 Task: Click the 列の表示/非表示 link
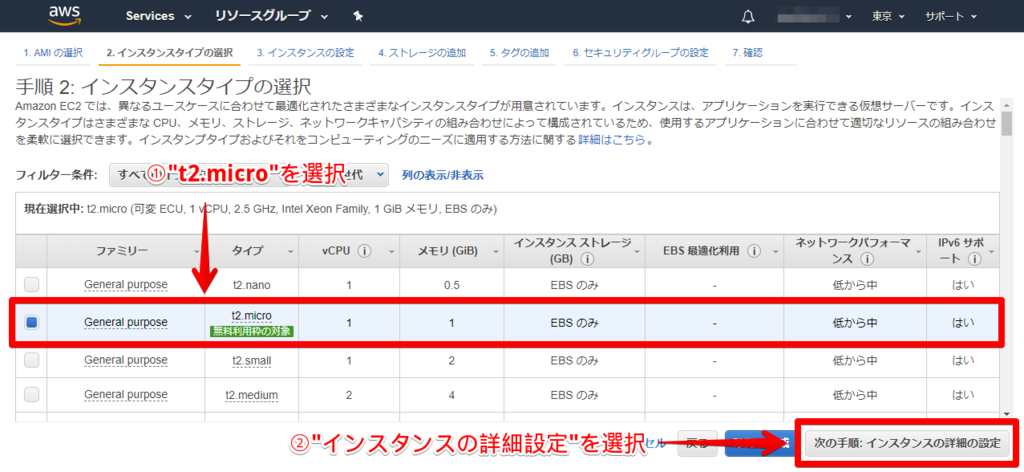tap(443, 175)
